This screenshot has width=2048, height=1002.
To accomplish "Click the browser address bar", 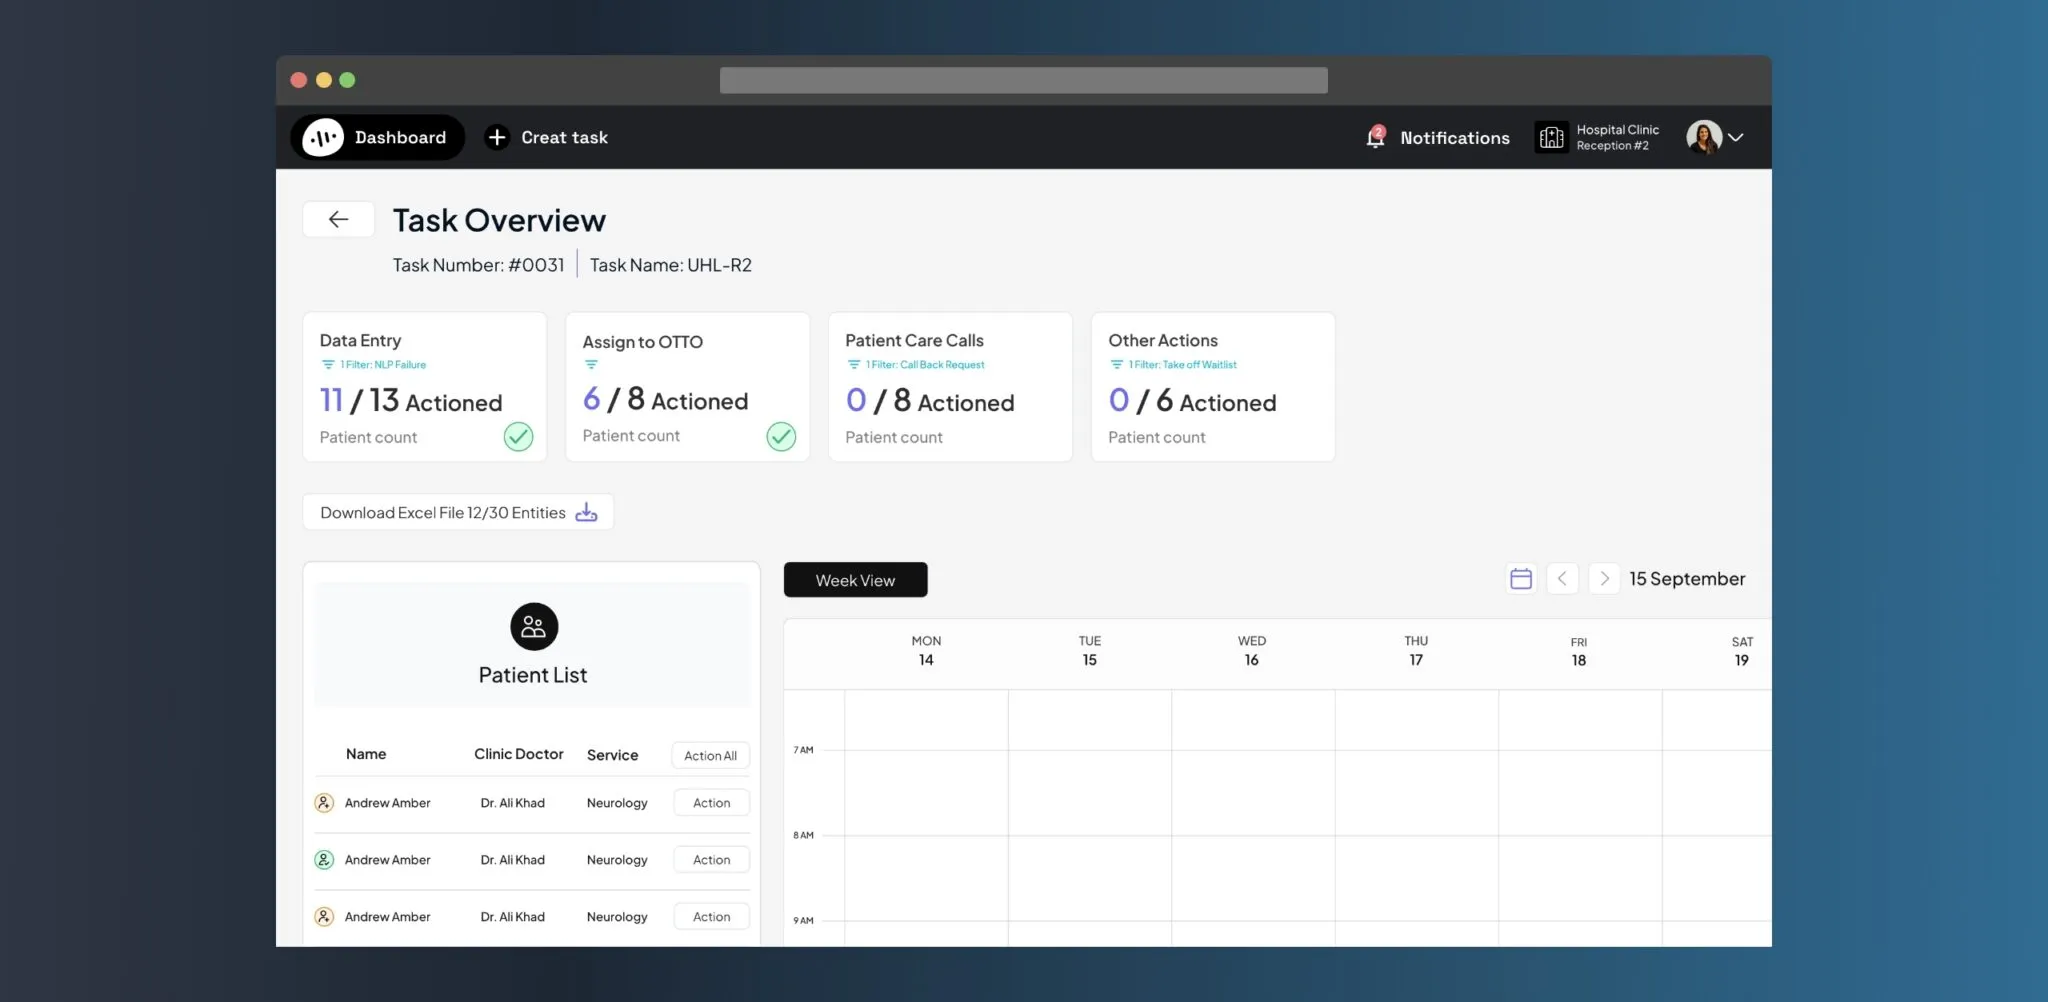I will [1023, 80].
